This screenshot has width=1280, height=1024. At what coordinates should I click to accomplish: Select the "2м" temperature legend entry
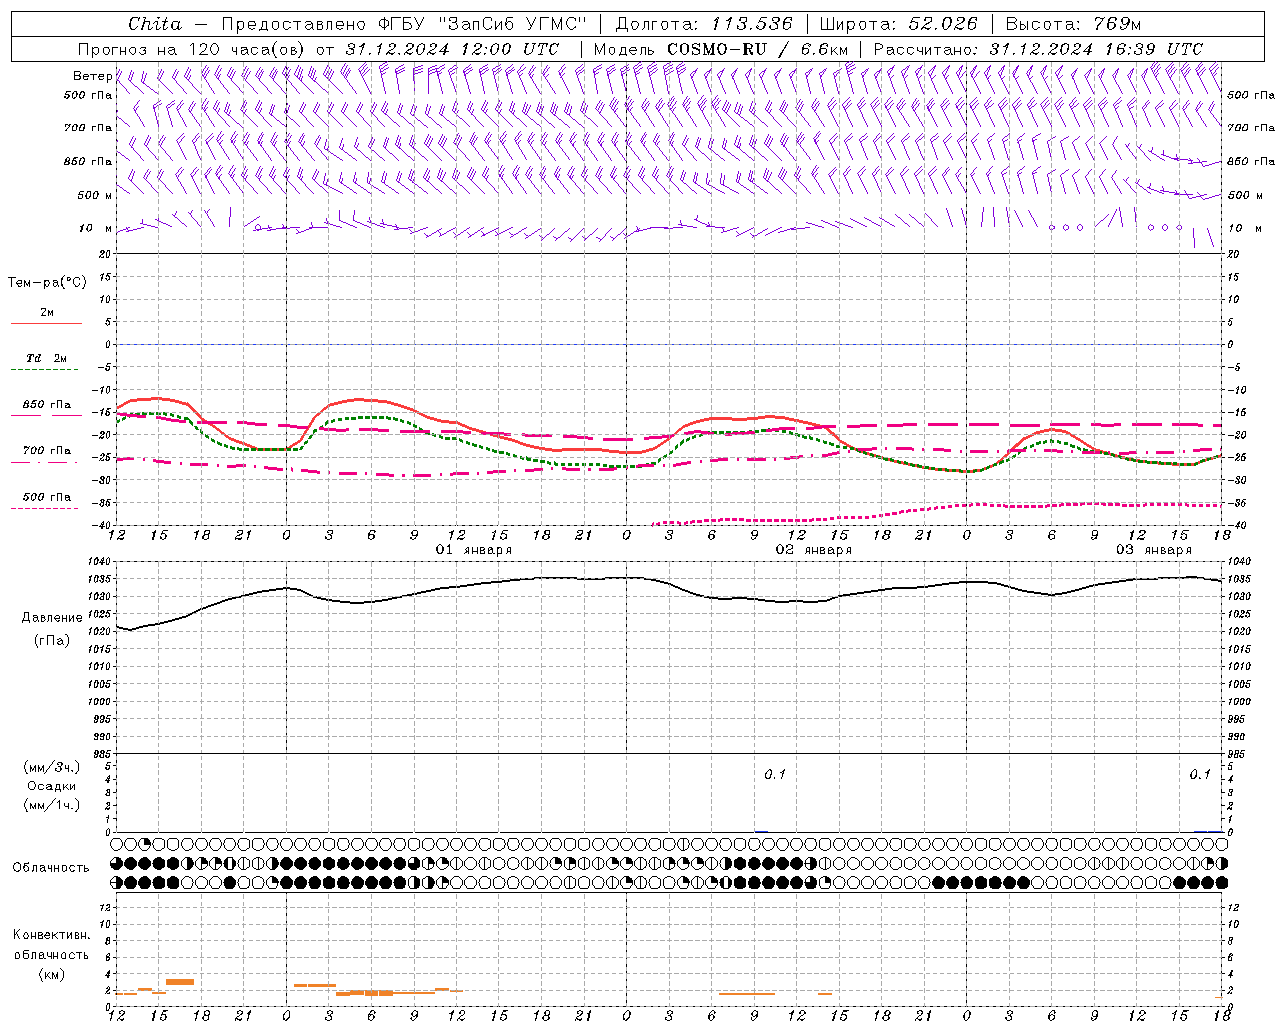(x=47, y=313)
